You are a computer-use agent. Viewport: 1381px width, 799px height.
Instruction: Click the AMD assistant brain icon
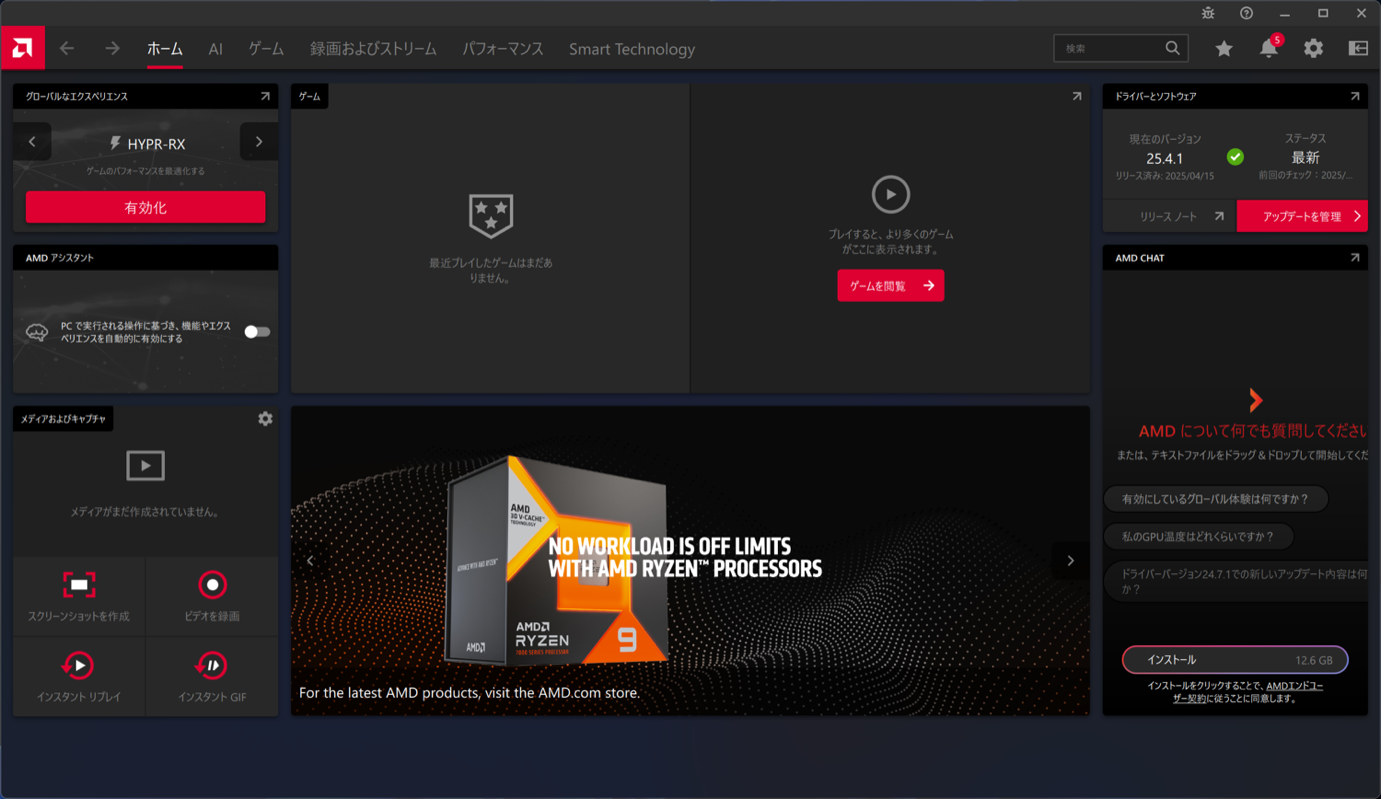click(37, 332)
